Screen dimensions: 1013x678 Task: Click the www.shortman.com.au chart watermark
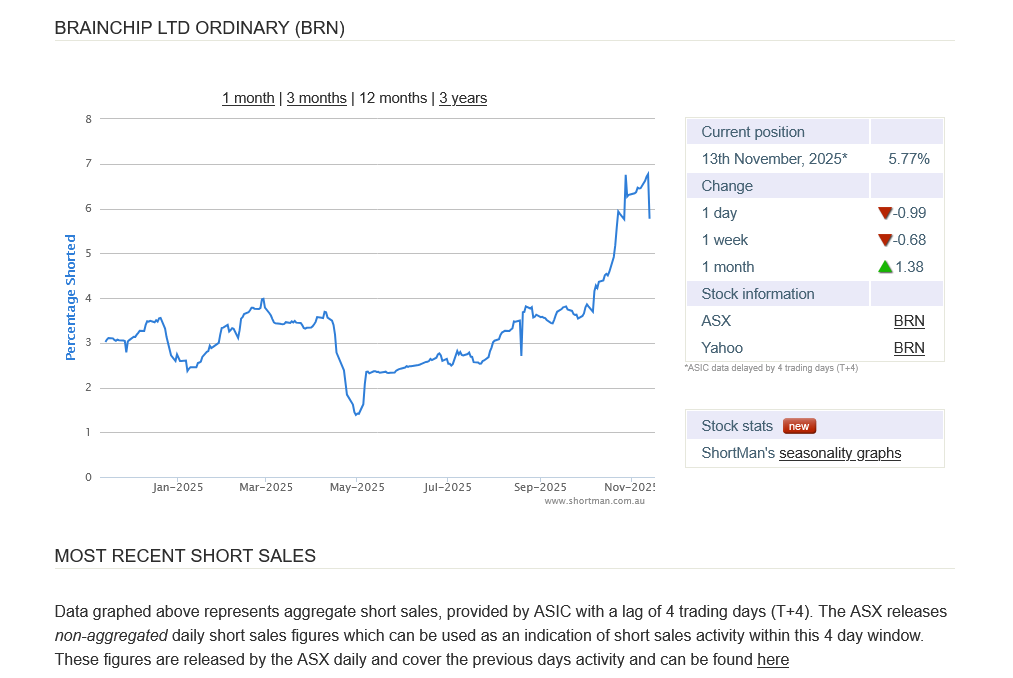coord(594,501)
